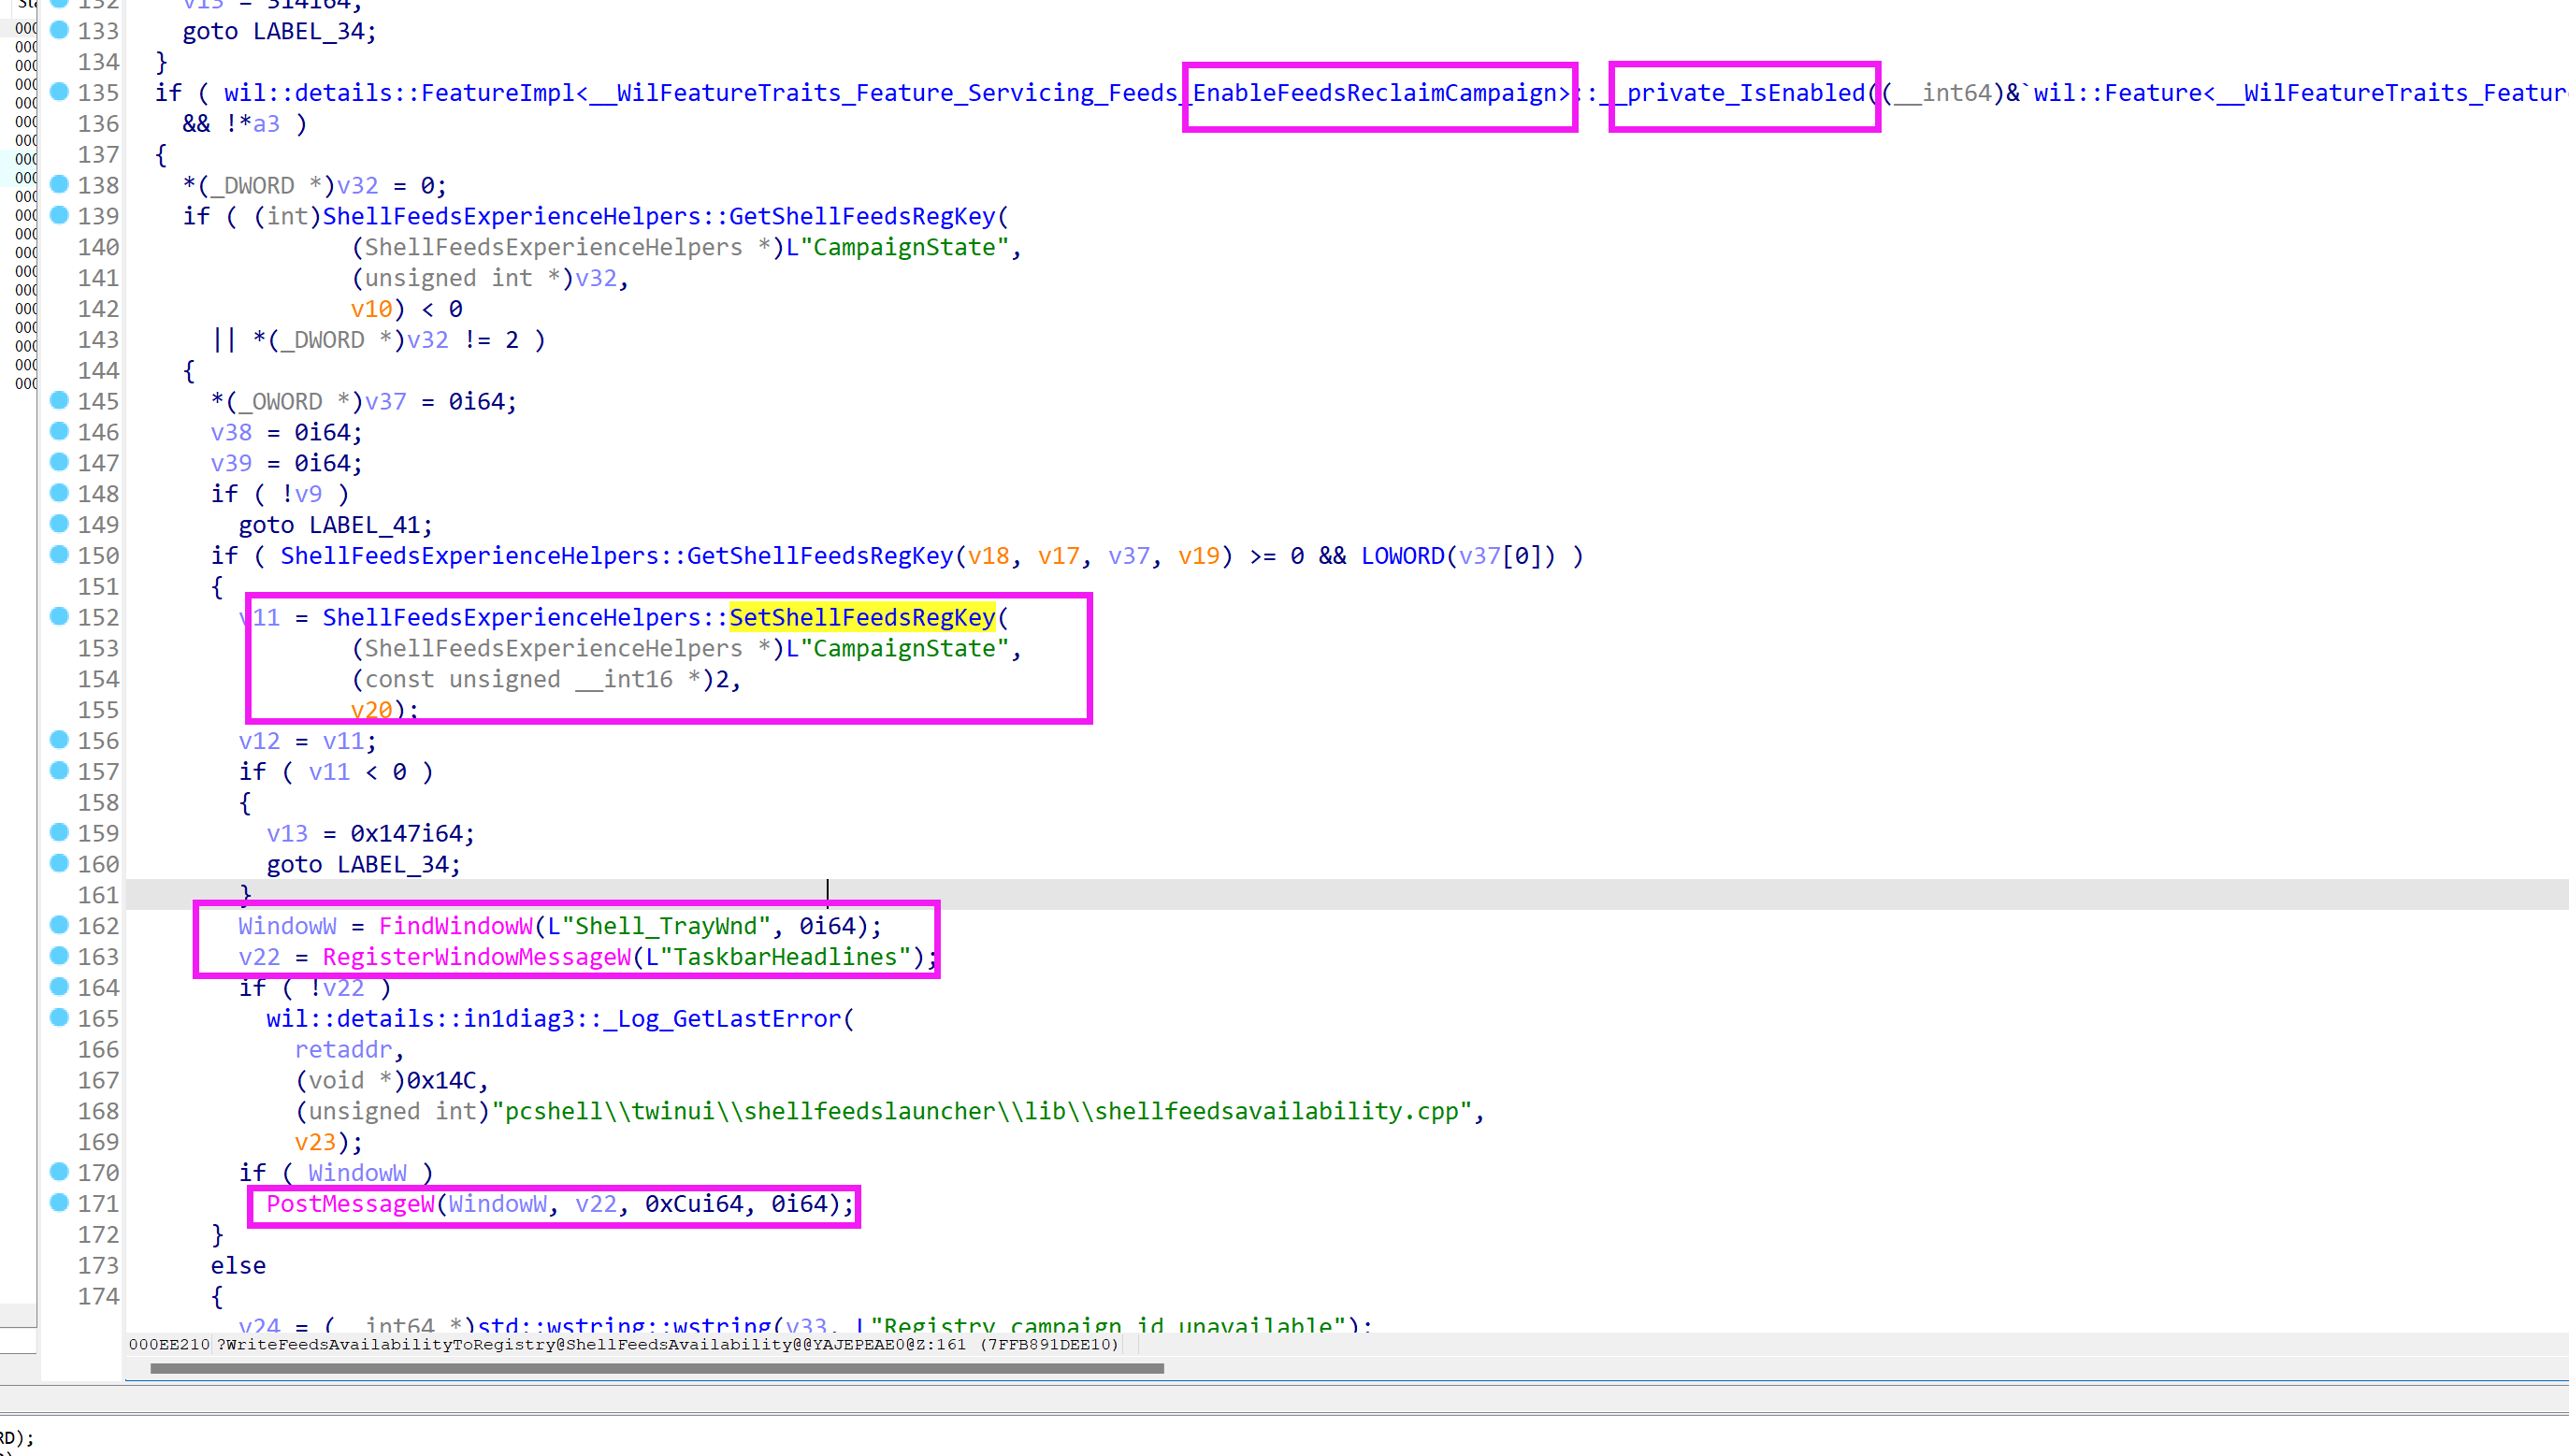Click the breakpoint dot on line 135
The image size is (2569, 1456).
[59, 92]
